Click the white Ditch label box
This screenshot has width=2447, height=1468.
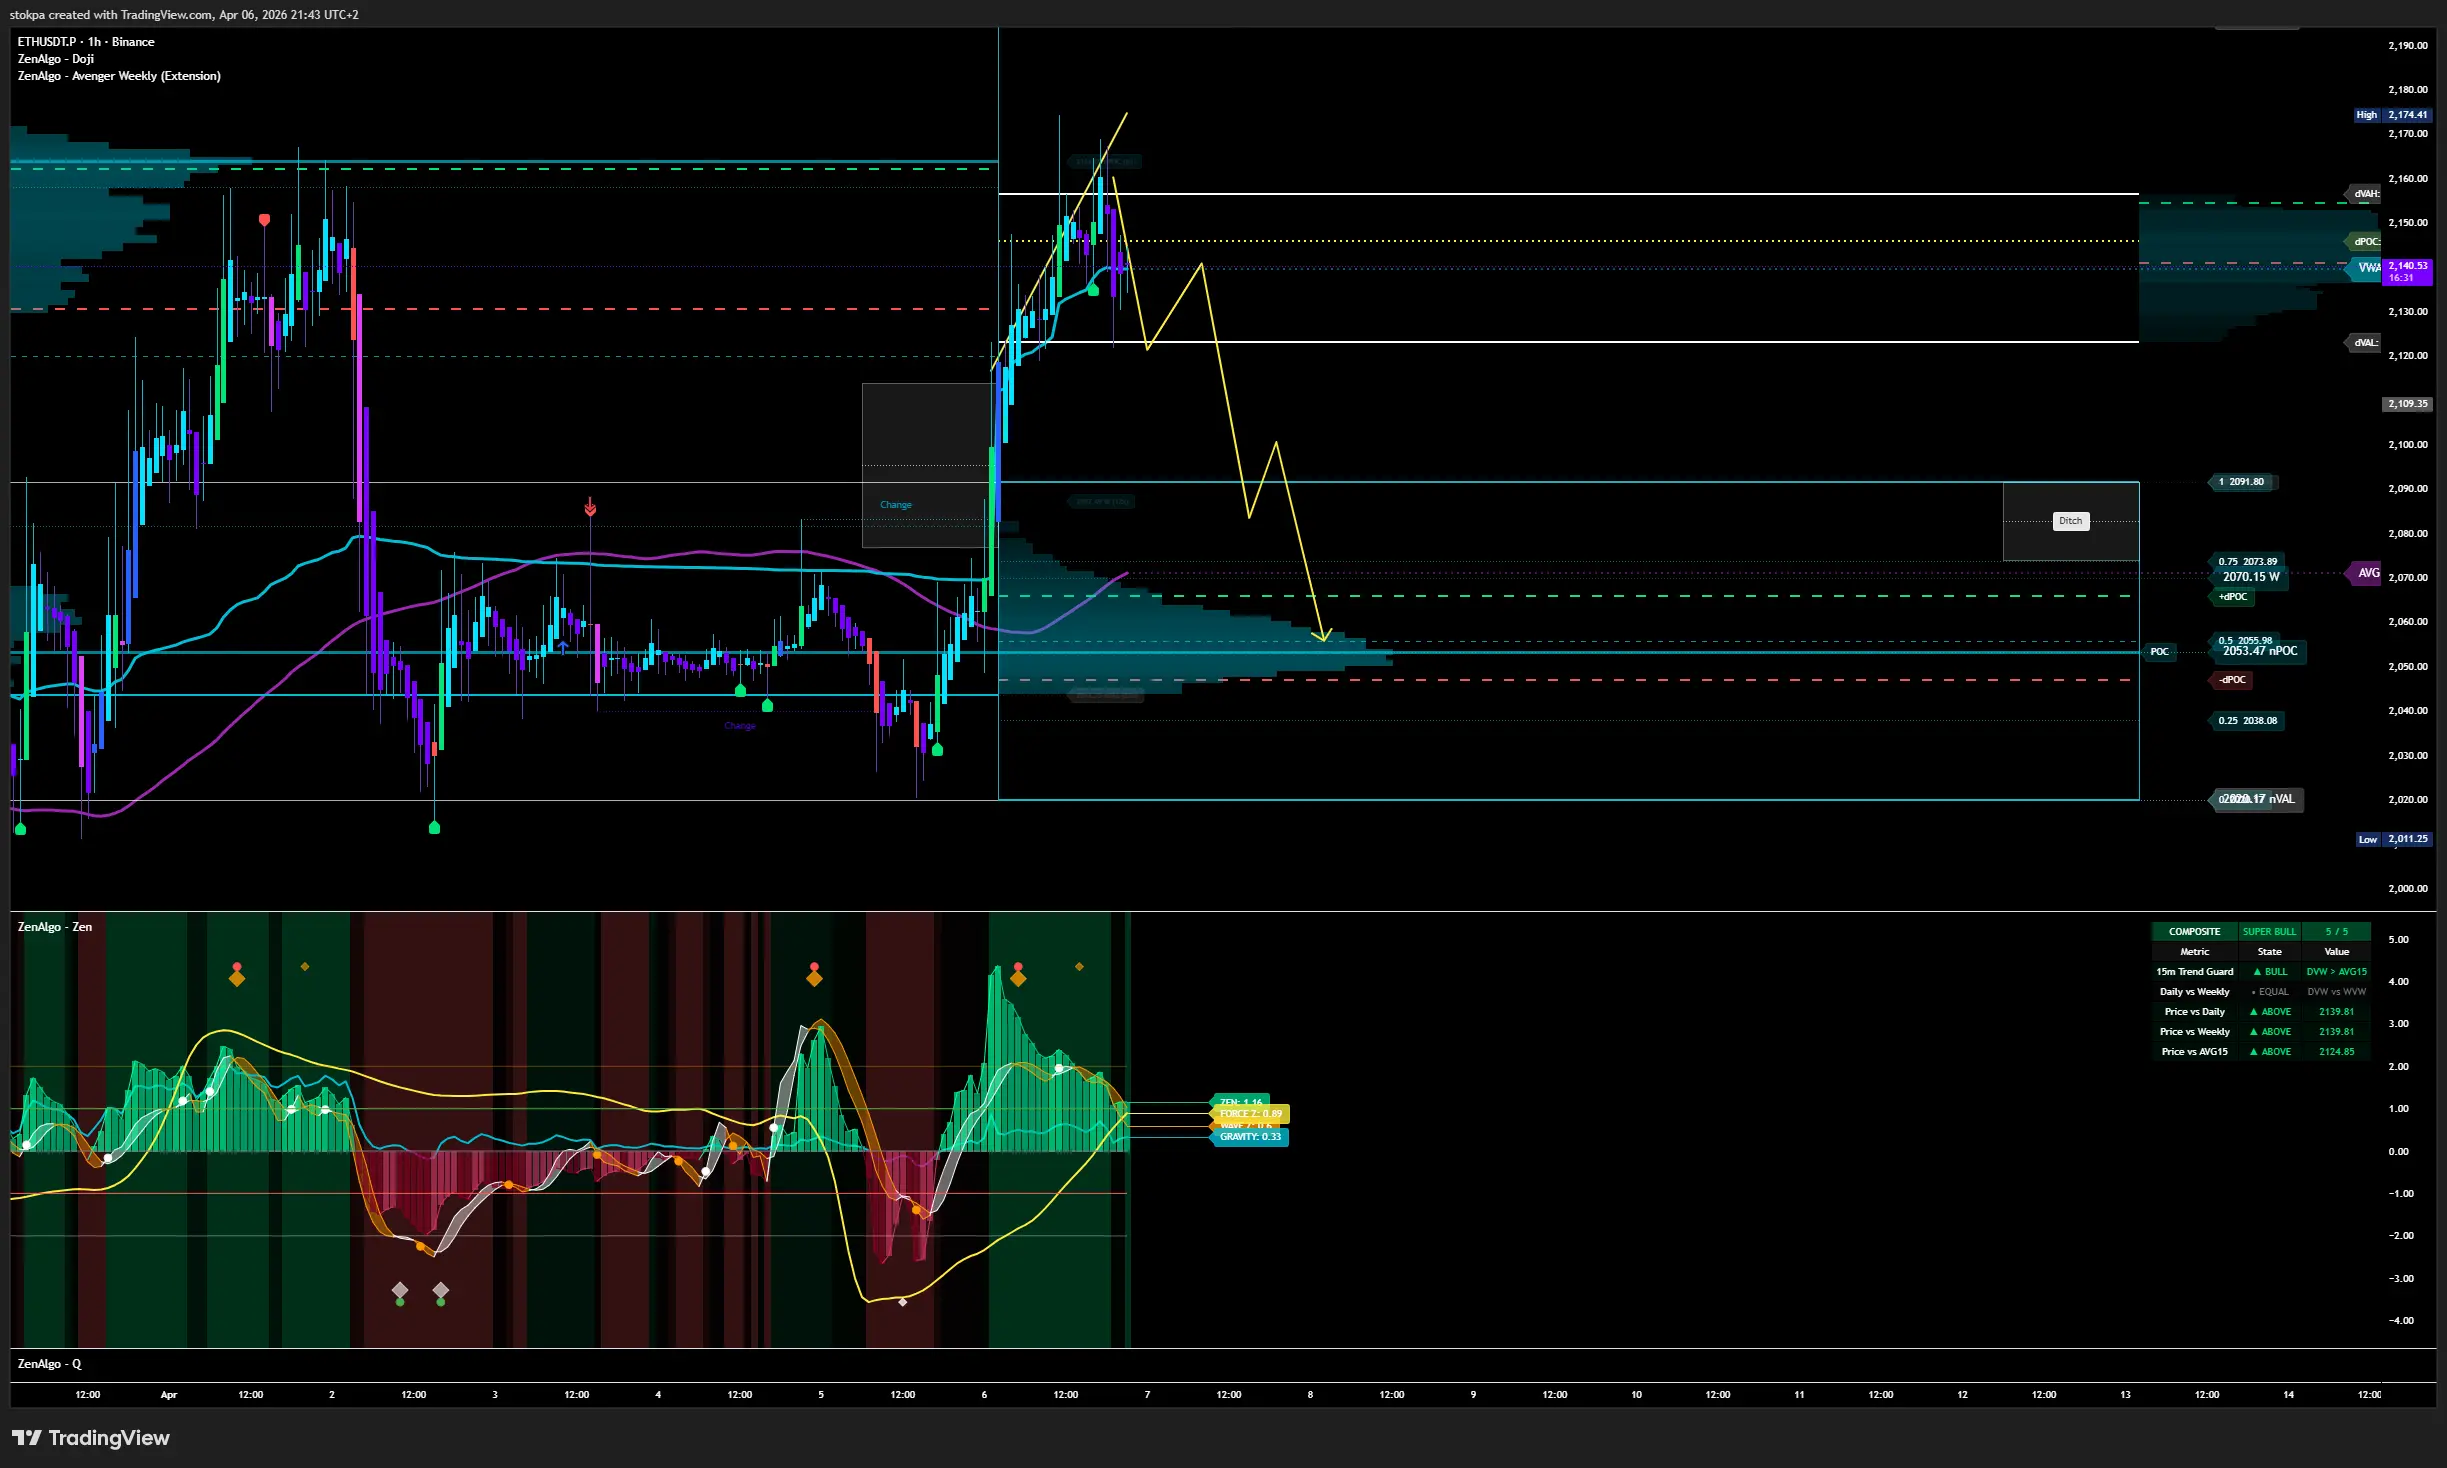(x=2071, y=521)
